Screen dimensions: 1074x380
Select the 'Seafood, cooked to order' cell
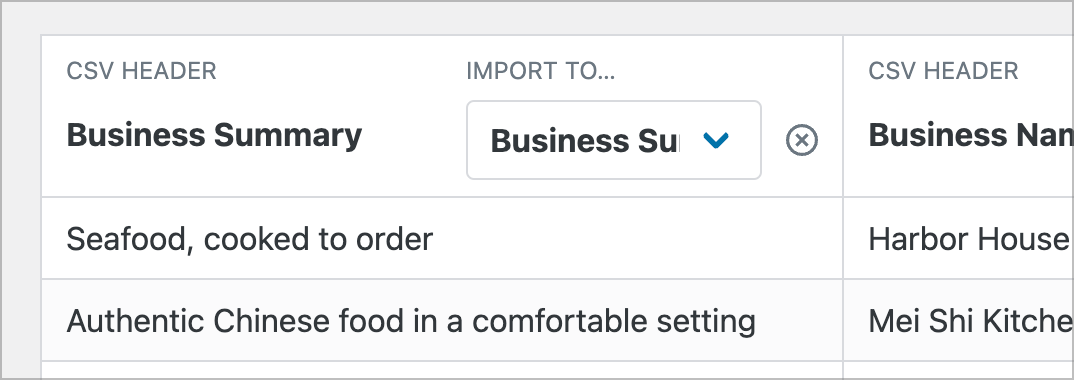[442, 239]
